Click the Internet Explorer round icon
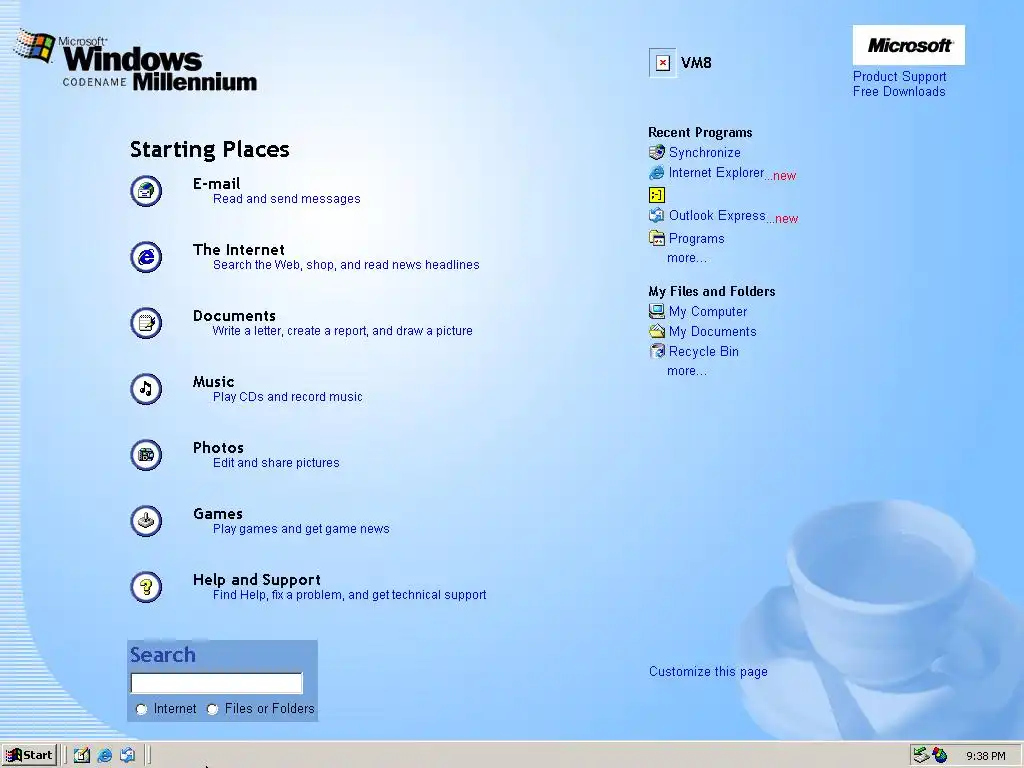The image size is (1024, 768). point(146,257)
